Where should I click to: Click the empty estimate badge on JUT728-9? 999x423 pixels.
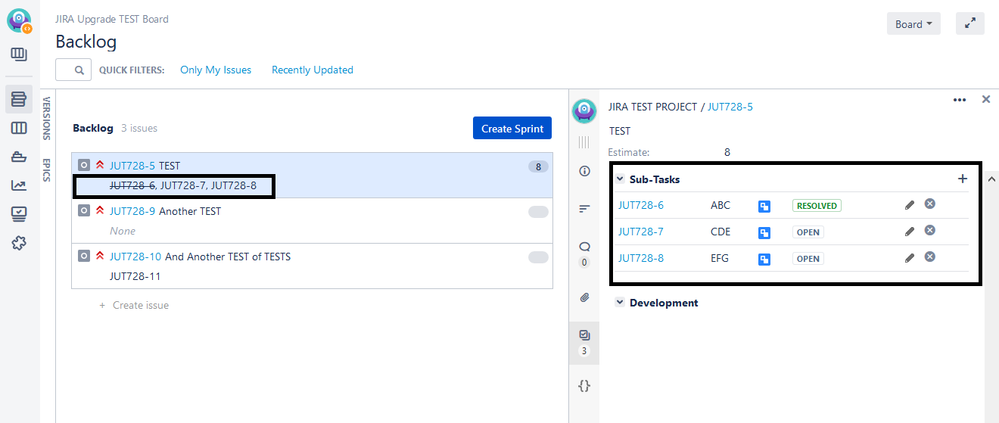pyautogui.click(x=538, y=212)
